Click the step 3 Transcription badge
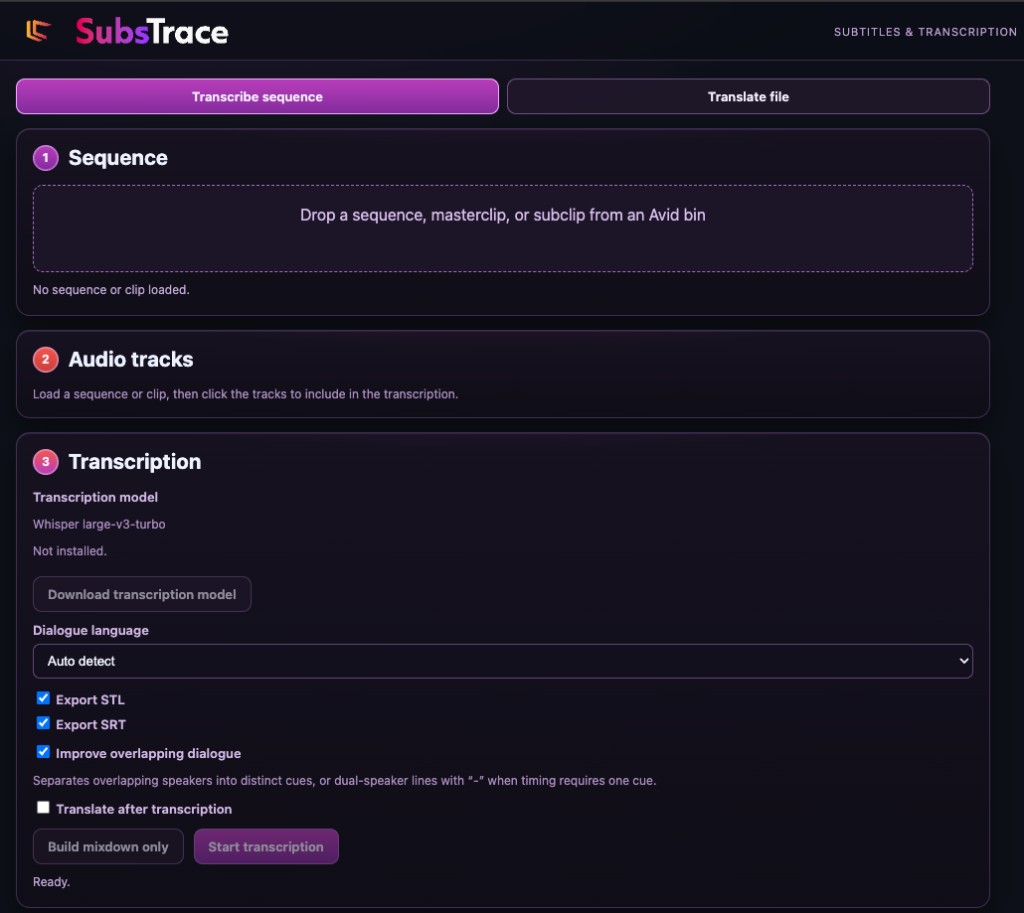 click(46, 462)
